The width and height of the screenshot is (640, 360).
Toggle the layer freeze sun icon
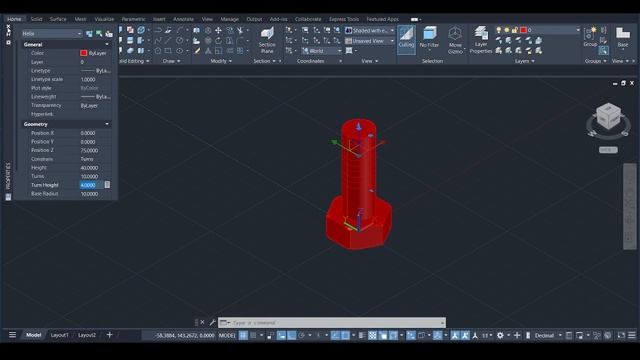507,30
